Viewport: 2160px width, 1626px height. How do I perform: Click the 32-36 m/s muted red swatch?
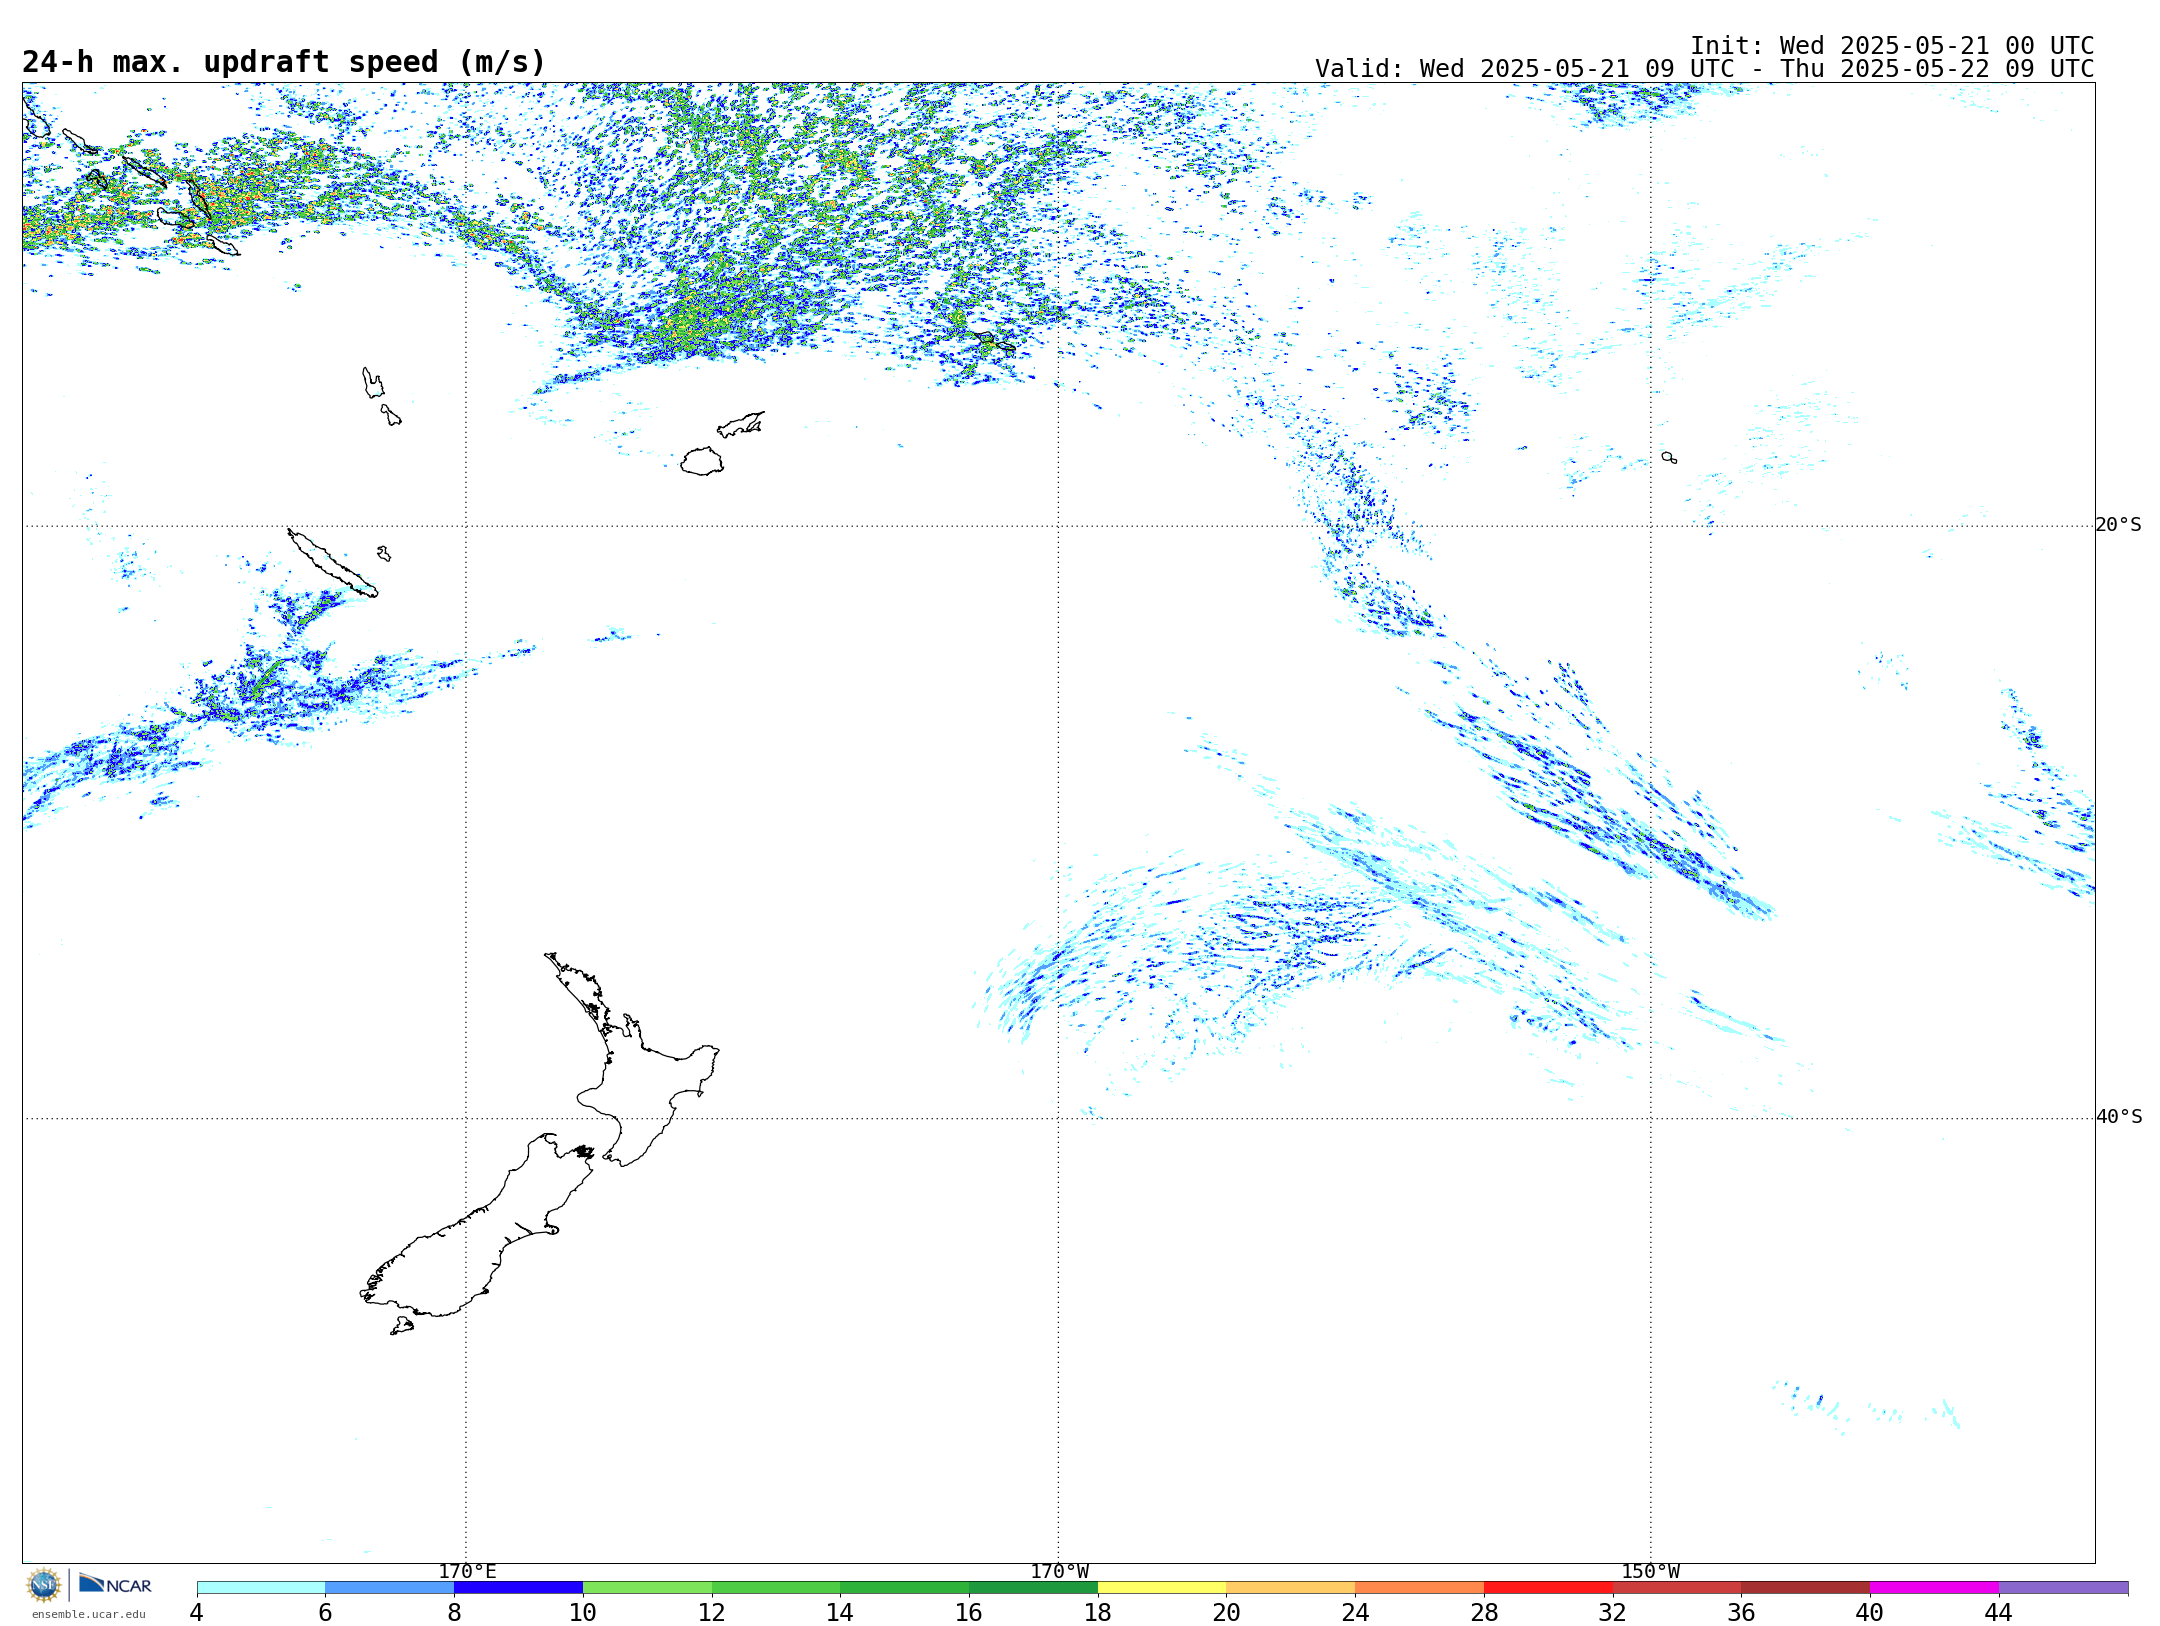(1677, 1587)
